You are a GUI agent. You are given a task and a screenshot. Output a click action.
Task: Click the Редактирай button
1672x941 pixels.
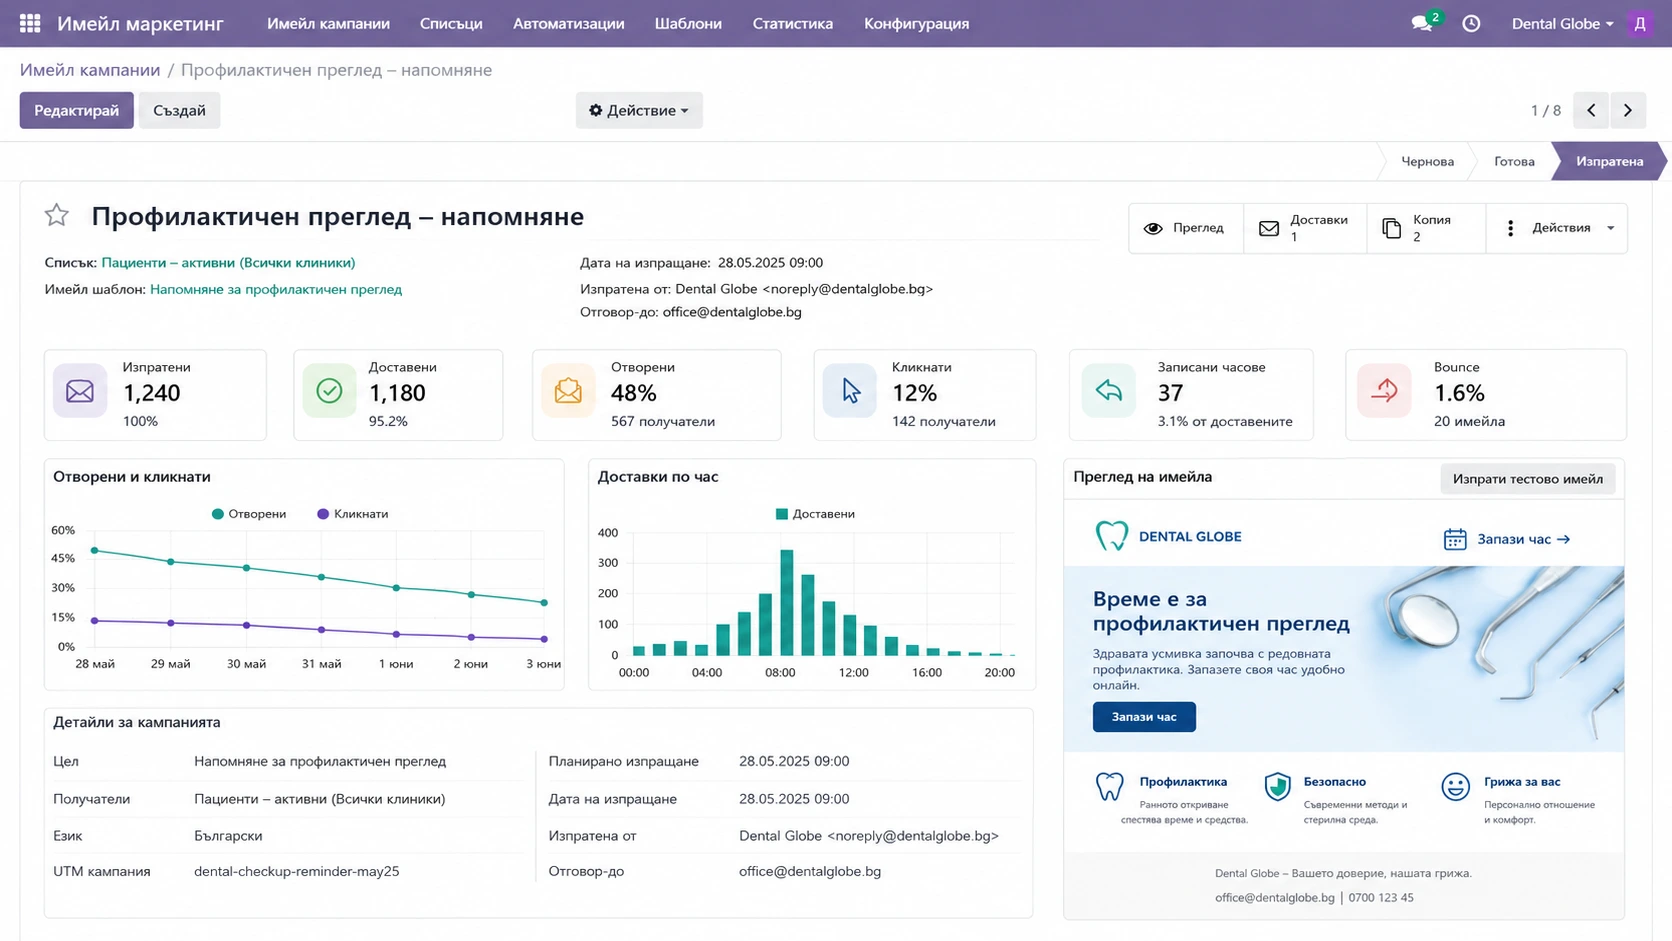click(76, 110)
